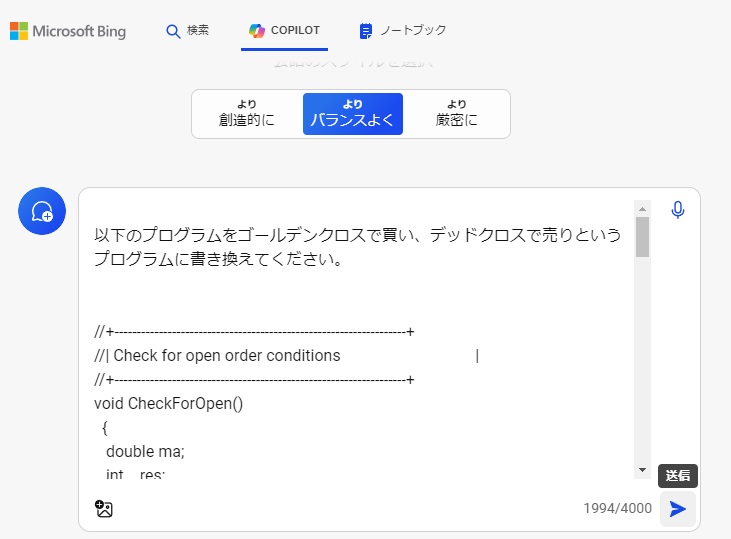The image size is (731, 539).
Task: Open the ノートブック tab
Action: coord(412,31)
